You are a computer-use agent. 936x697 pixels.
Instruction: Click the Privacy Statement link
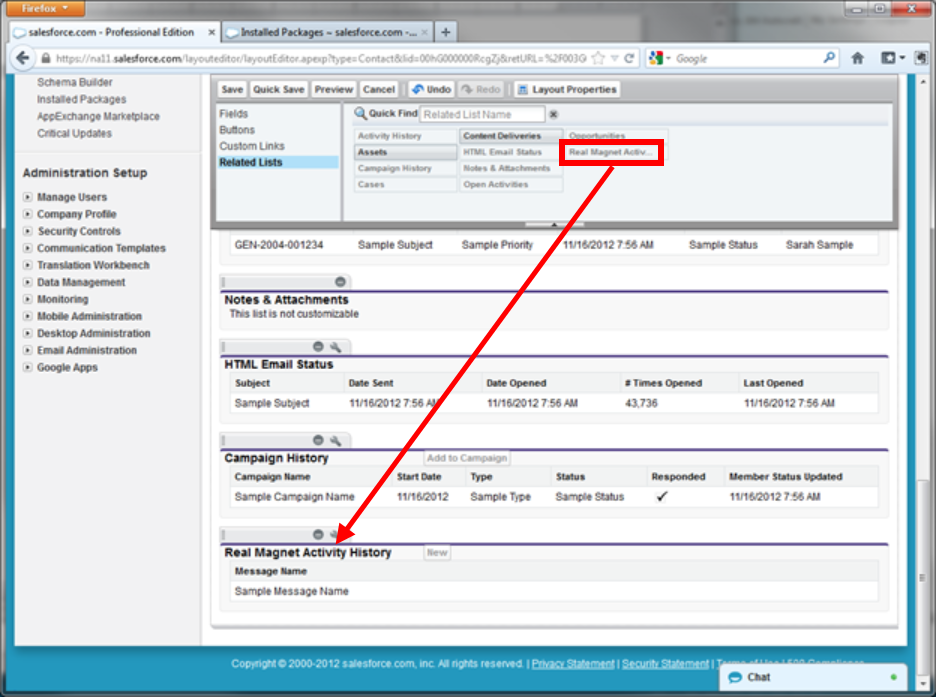(x=573, y=664)
